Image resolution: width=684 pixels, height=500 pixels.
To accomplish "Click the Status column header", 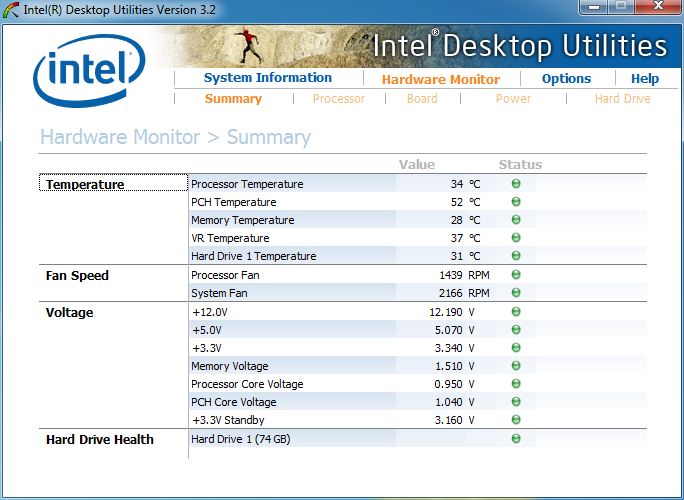I will (x=520, y=164).
